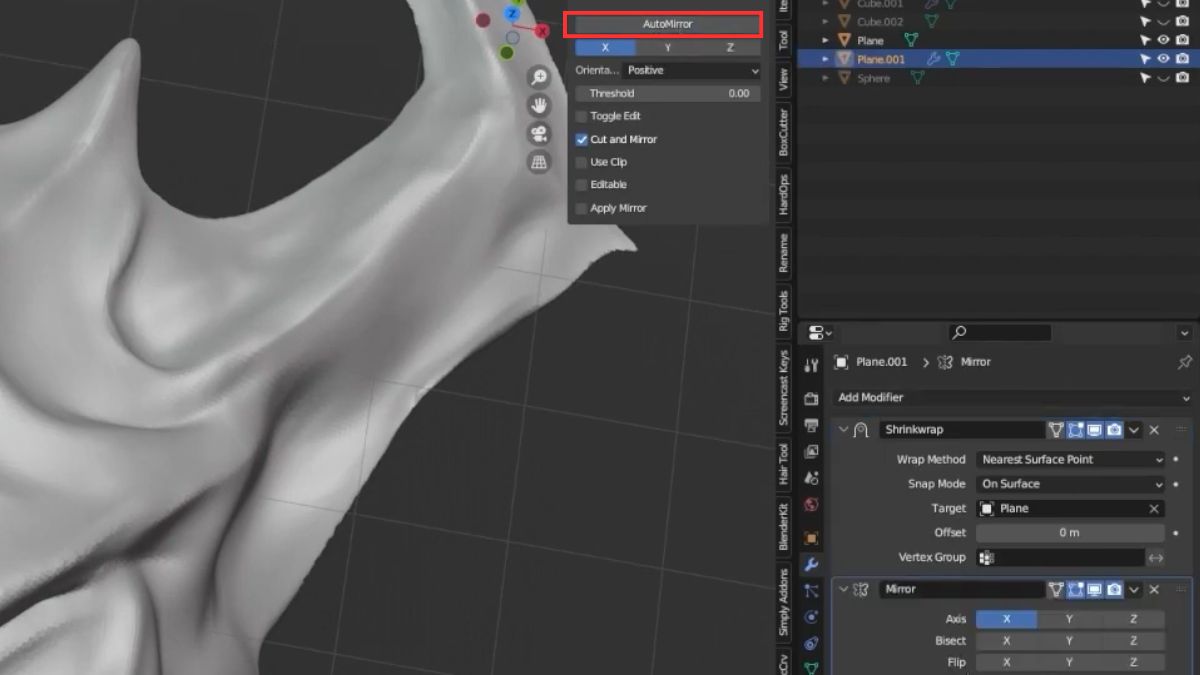Click the Shrinkwrap modifier type icon
This screenshot has height=675, width=1200.
pyautogui.click(x=861, y=430)
